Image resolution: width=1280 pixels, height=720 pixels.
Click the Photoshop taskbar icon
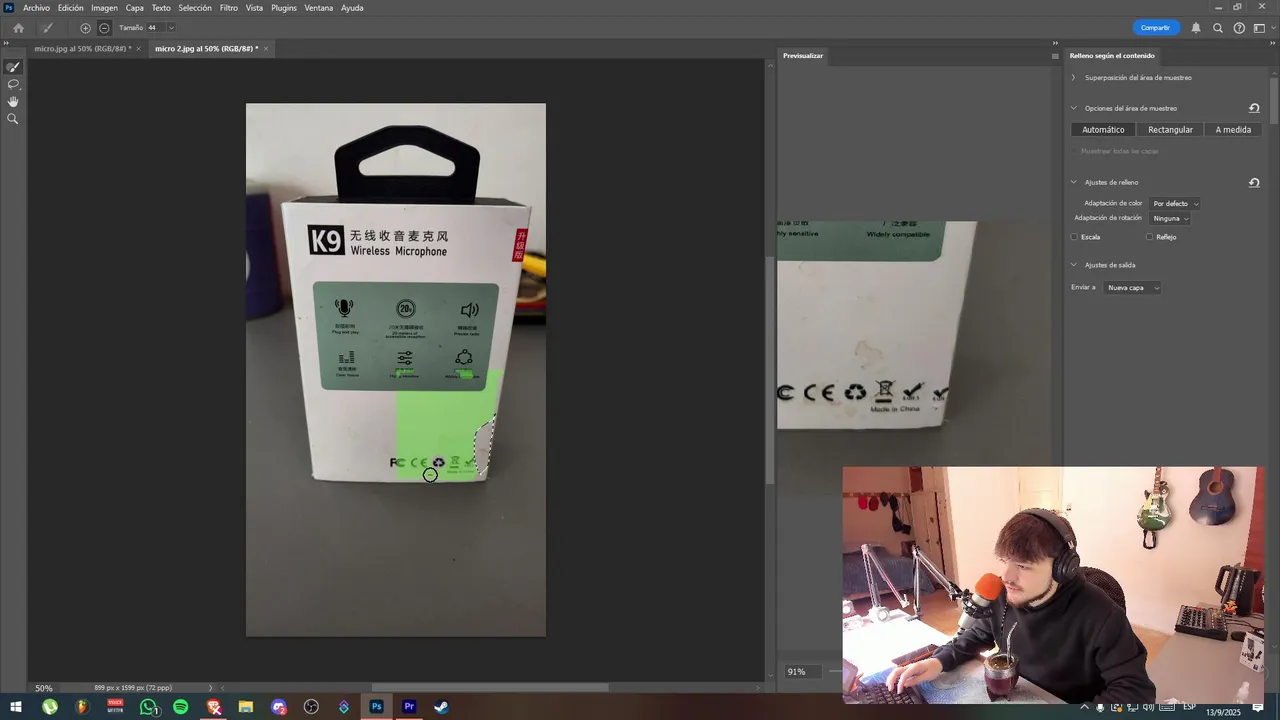pyautogui.click(x=376, y=707)
